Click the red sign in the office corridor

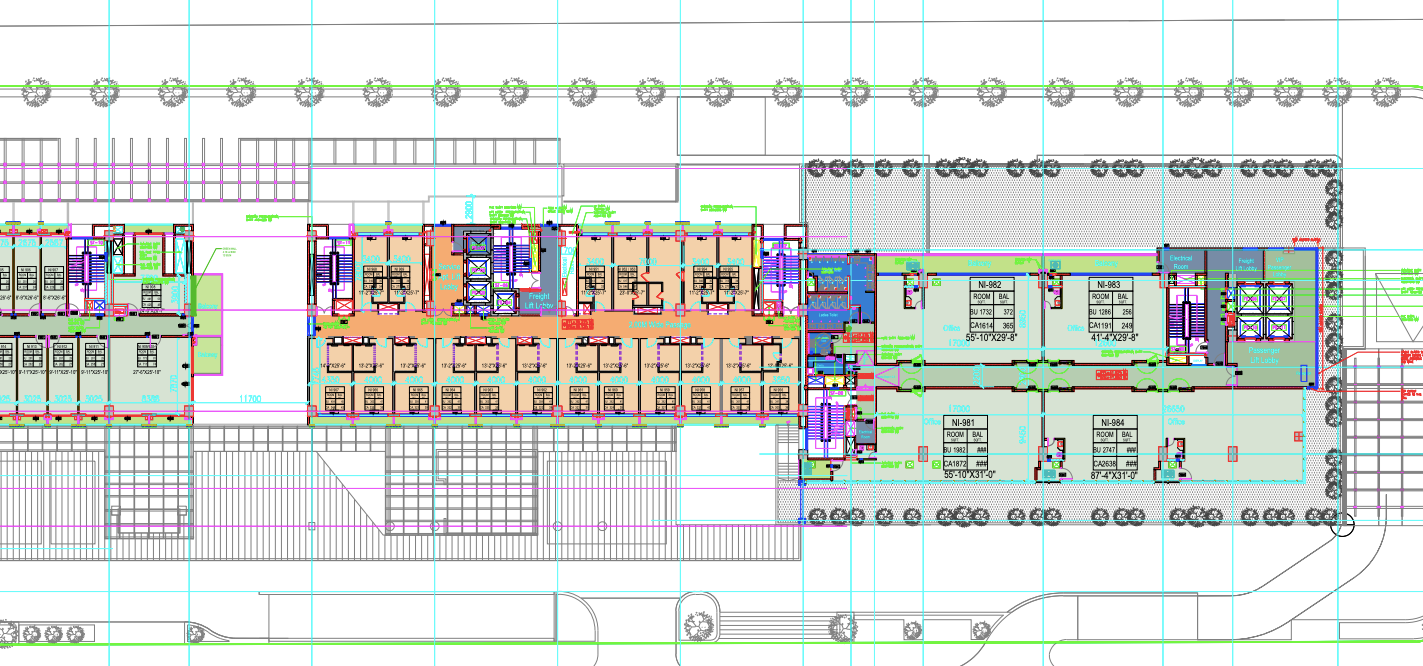tap(1111, 374)
